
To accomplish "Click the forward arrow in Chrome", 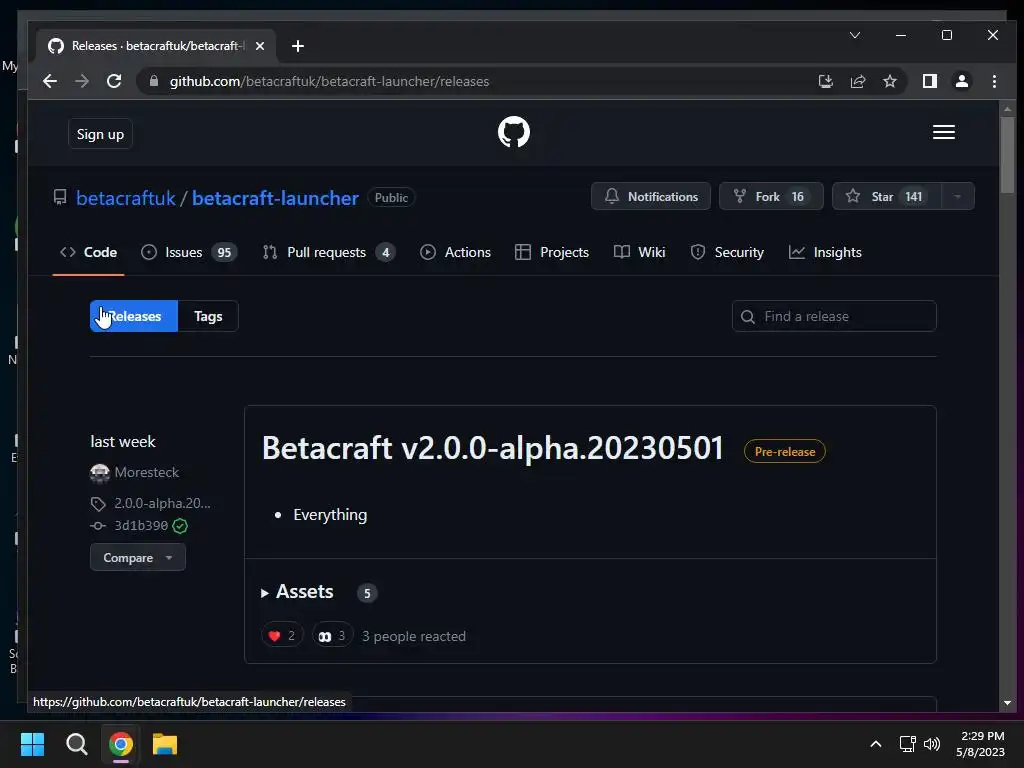I will click(x=82, y=81).
